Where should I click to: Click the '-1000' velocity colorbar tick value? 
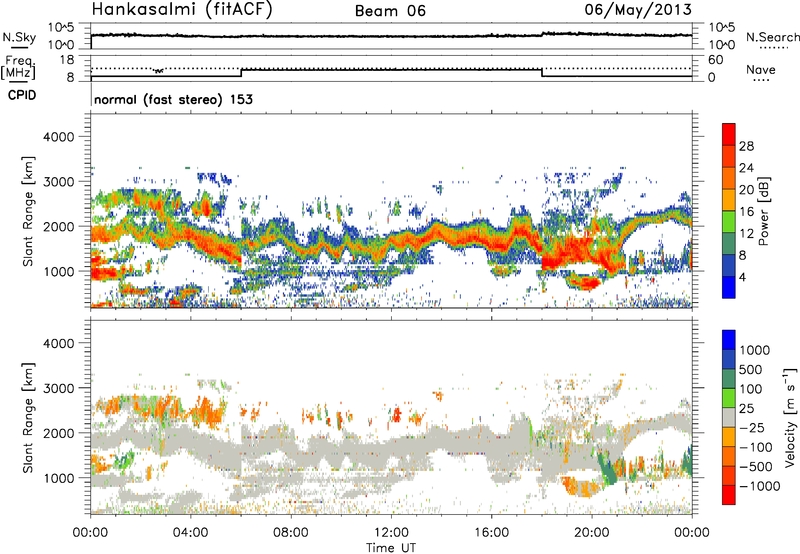759,486
